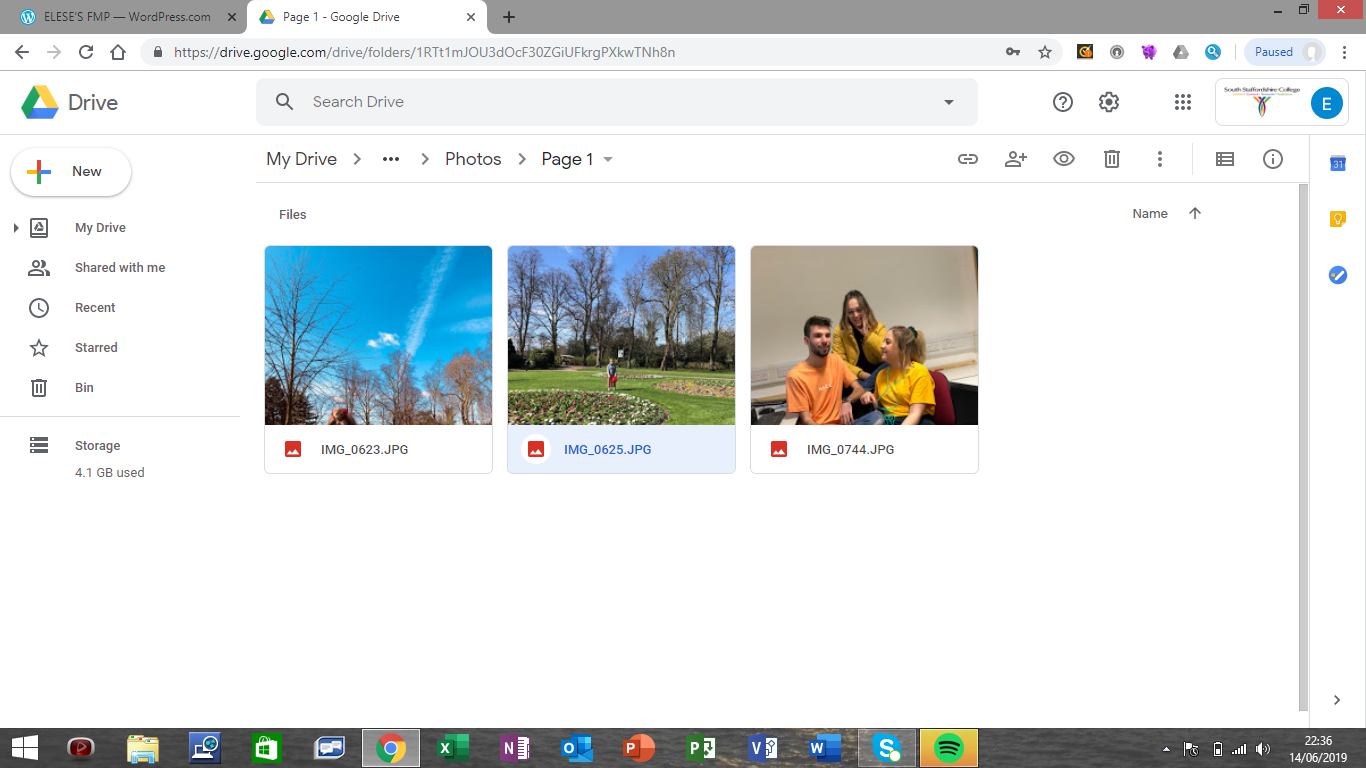
Task: Expand the My Drive tree arrow
Action: 16,228
